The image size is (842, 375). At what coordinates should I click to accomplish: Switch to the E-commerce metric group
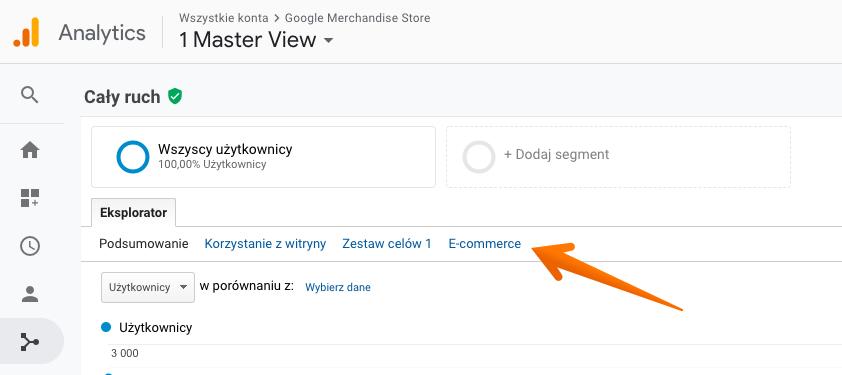484,244
